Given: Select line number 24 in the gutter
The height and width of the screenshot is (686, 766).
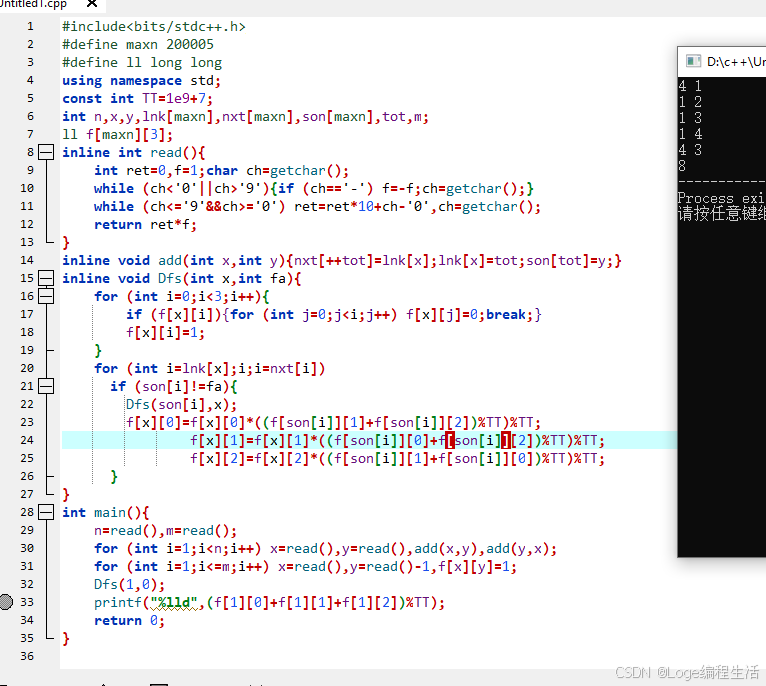Looking at the screenshot, I should coord(27,441).
